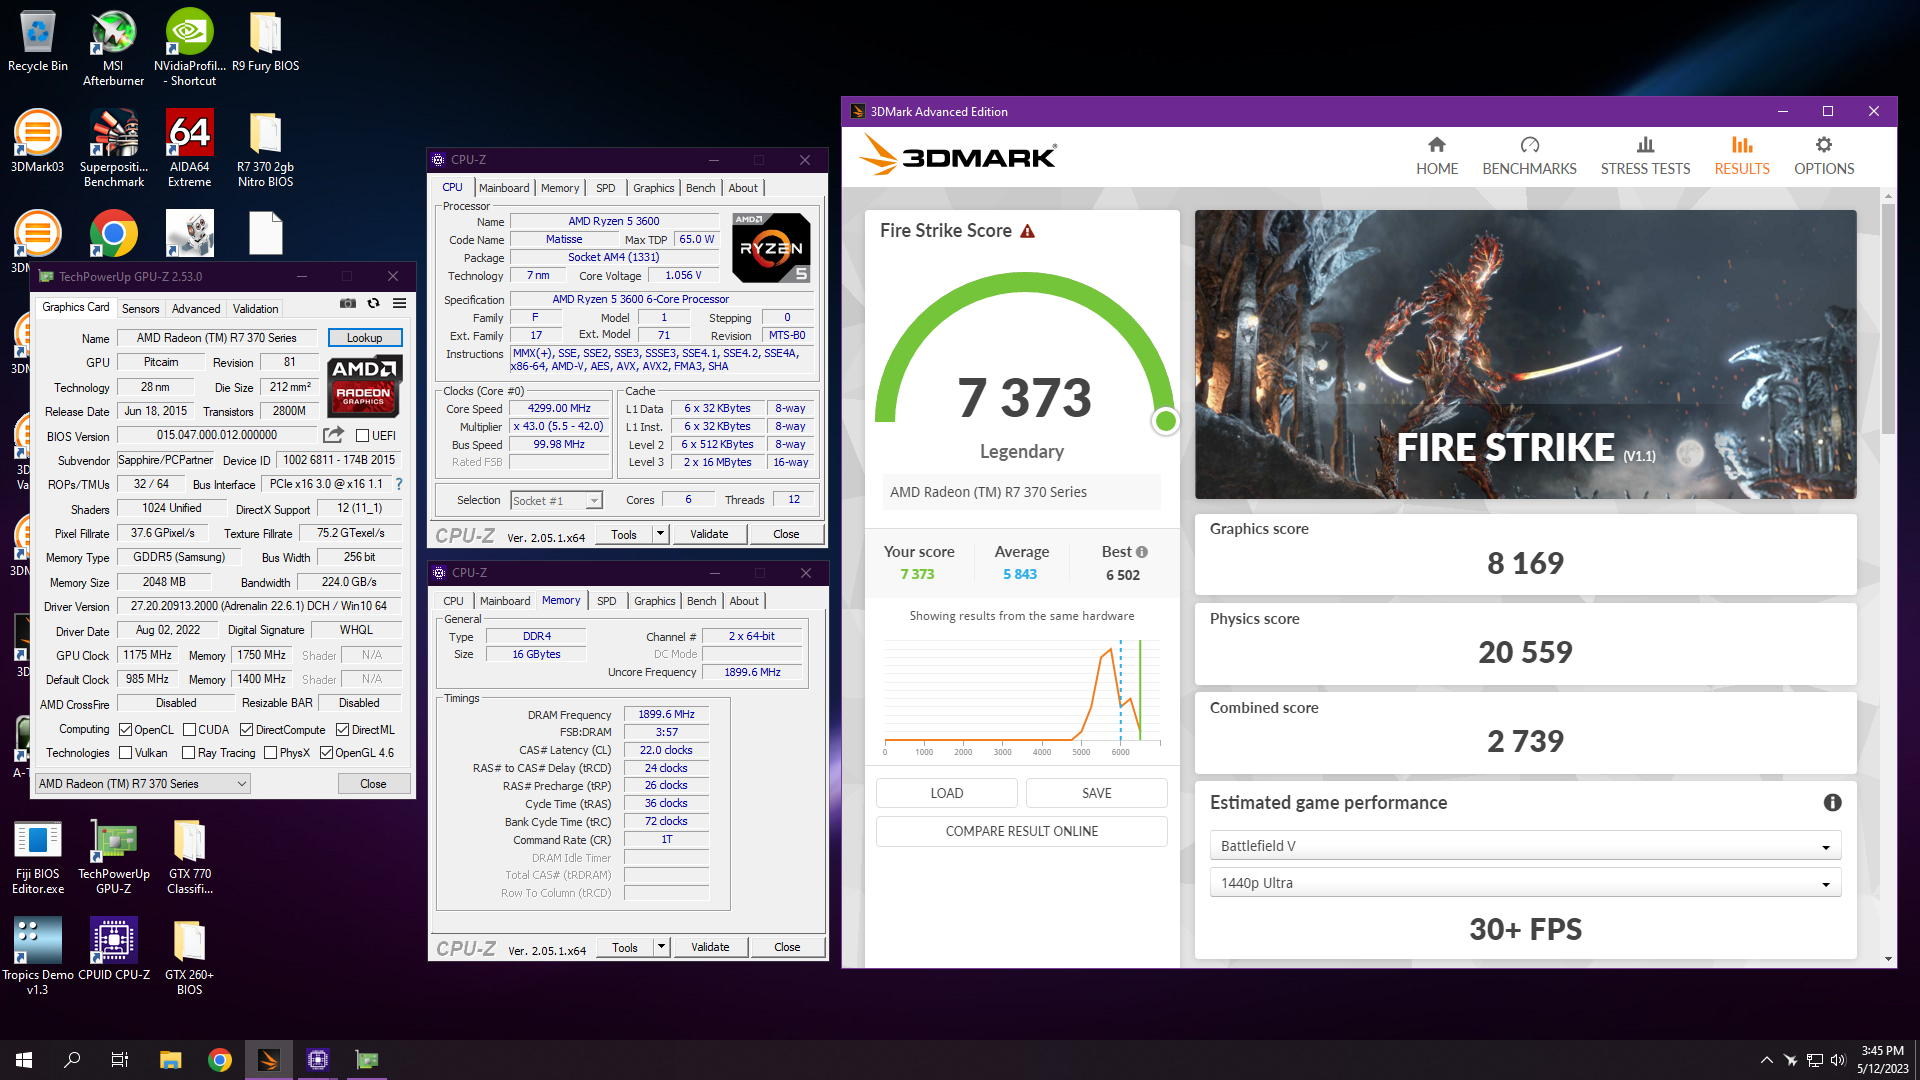Open the Battlefield V game dropdown

(x=1525, y=846)
